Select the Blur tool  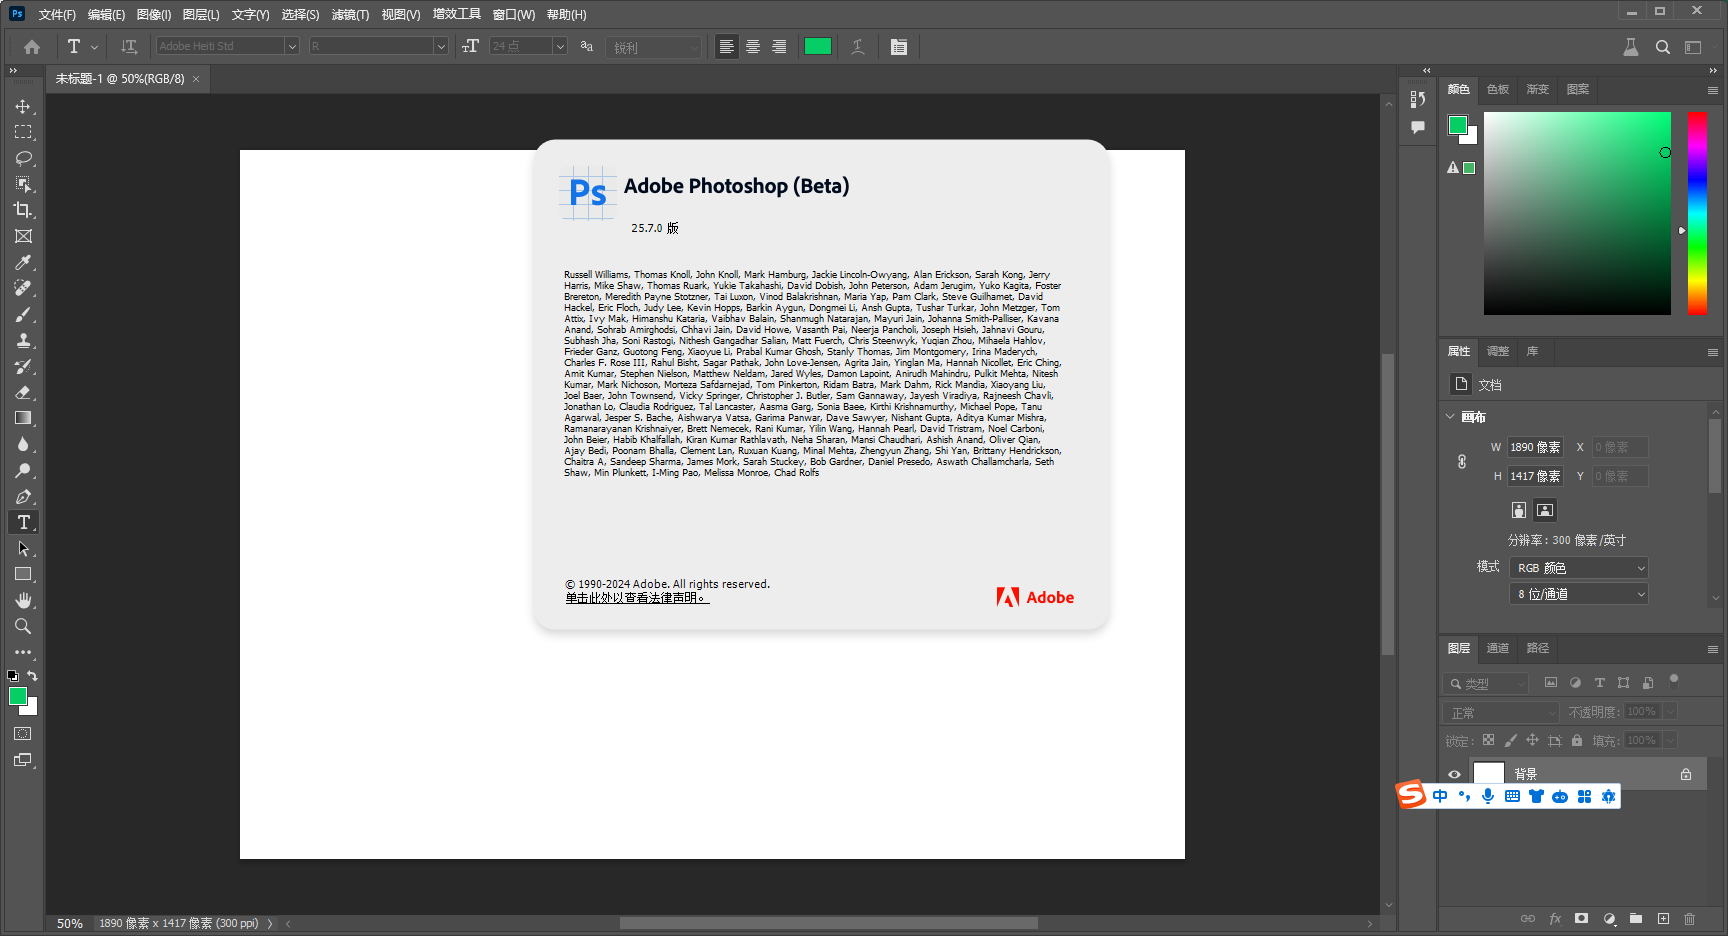pyautogui.click(x=23, y=444)
